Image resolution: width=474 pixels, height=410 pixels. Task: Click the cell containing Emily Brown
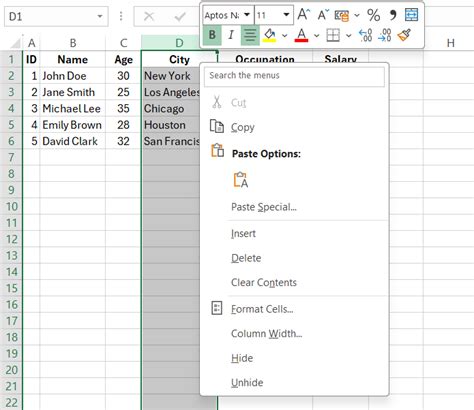point(73,125)
